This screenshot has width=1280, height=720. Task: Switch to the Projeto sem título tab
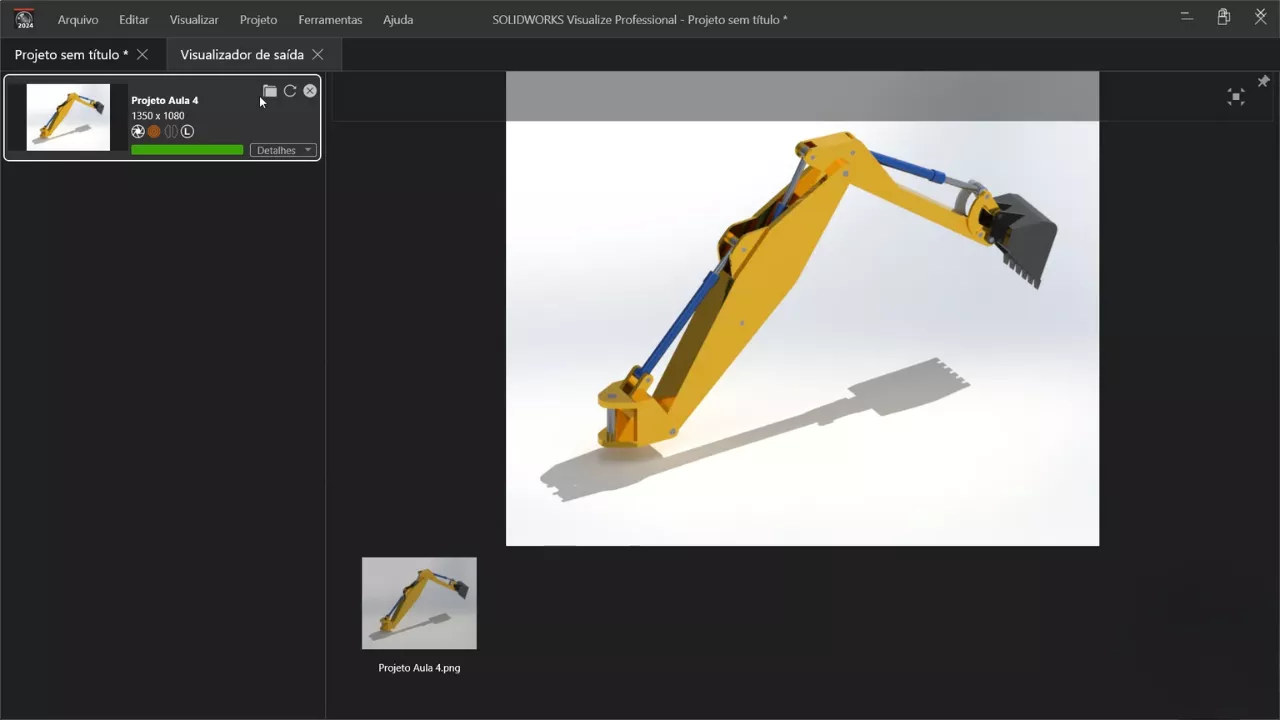[x=71, y=55]
